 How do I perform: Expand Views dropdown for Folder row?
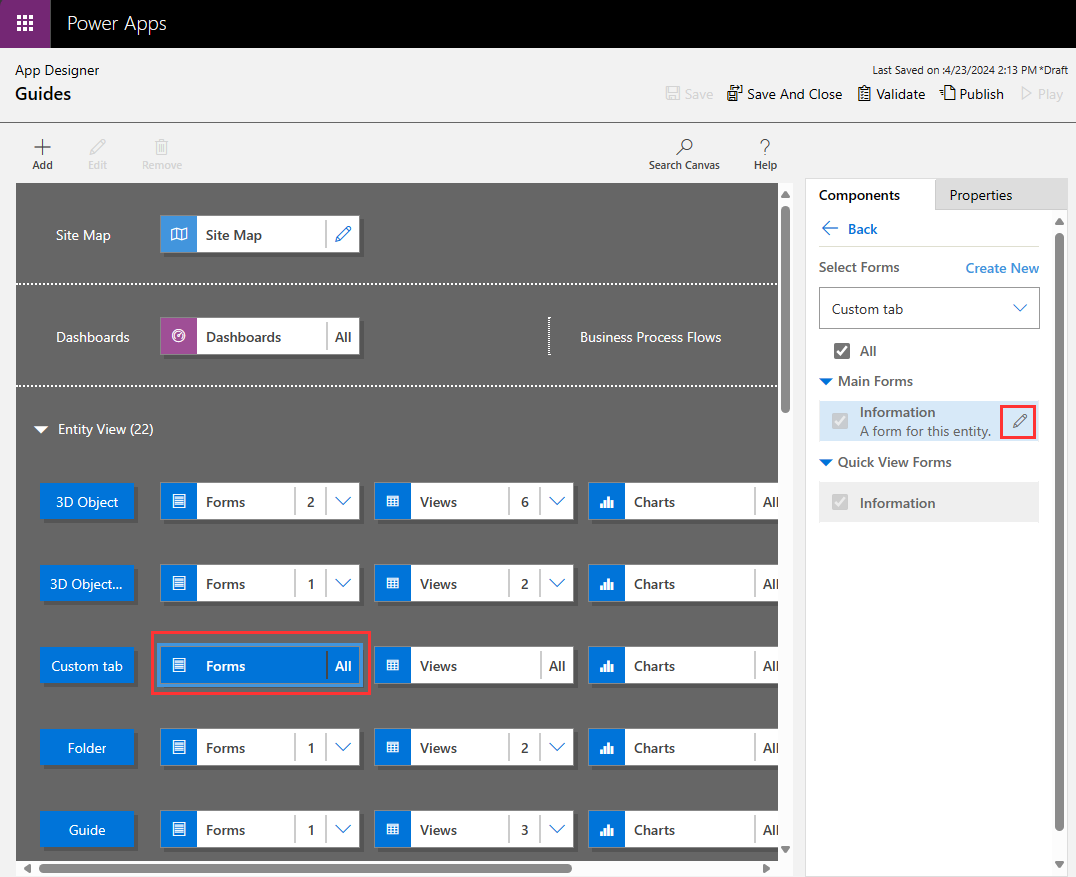pyautogui.click(x=557, y=747)
